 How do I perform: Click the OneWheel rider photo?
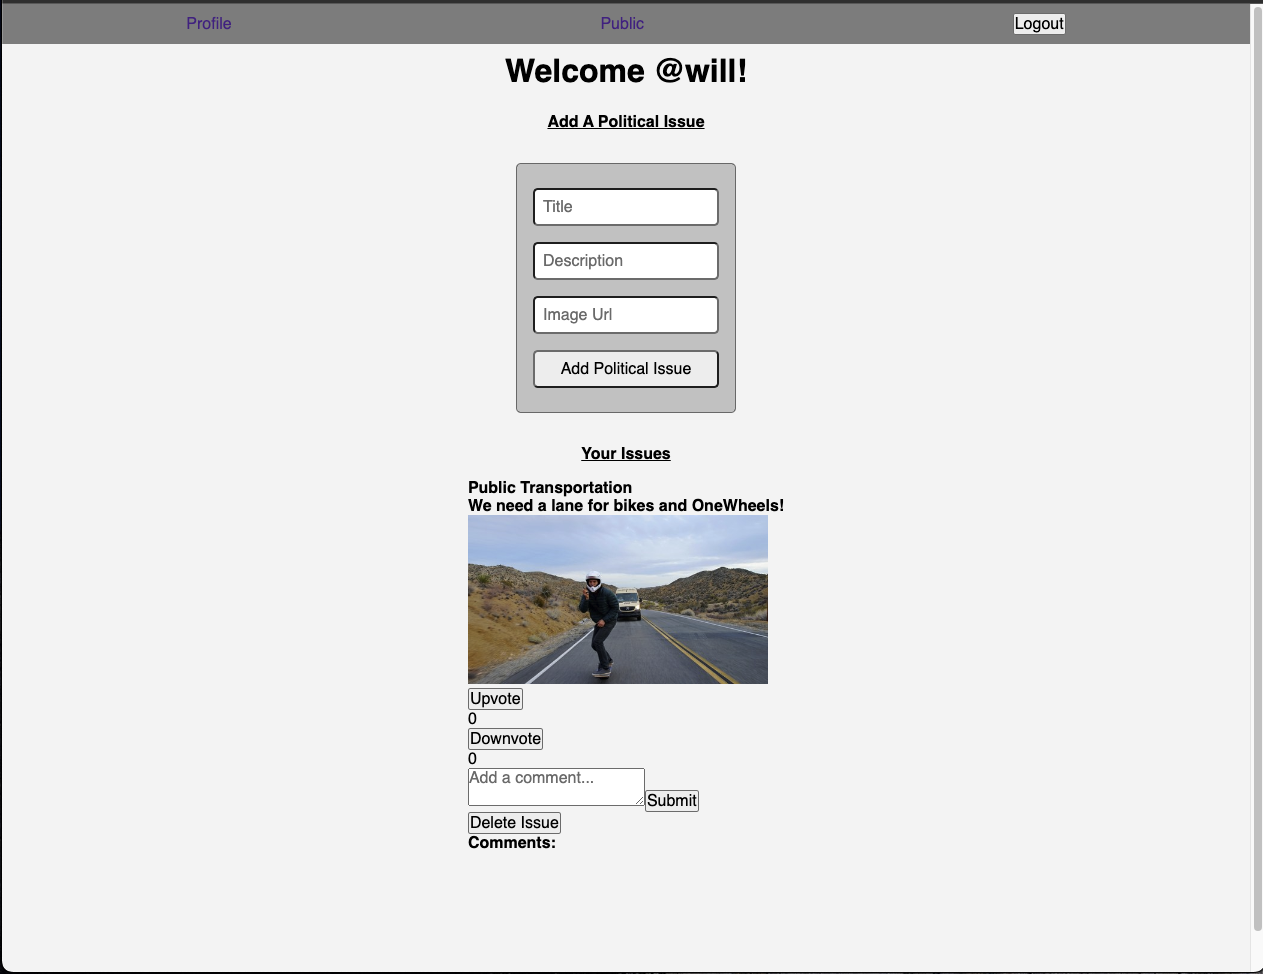pos(618,599)
